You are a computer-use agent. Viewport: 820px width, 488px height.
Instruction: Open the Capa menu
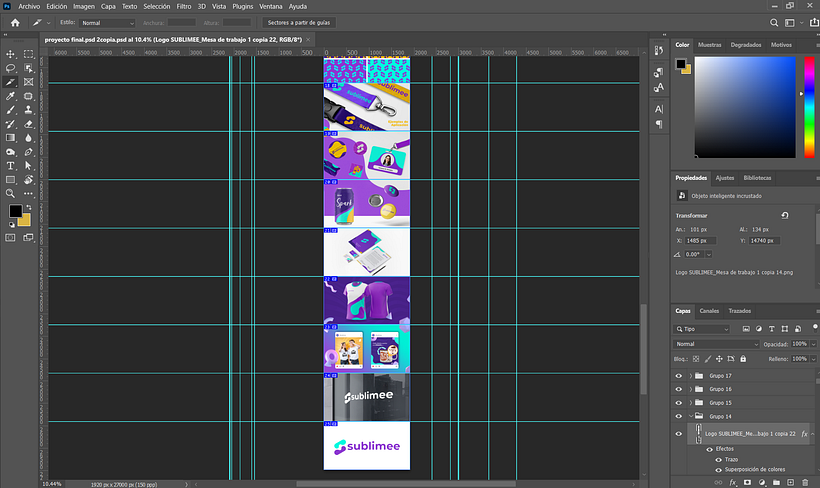coord(108,6)
